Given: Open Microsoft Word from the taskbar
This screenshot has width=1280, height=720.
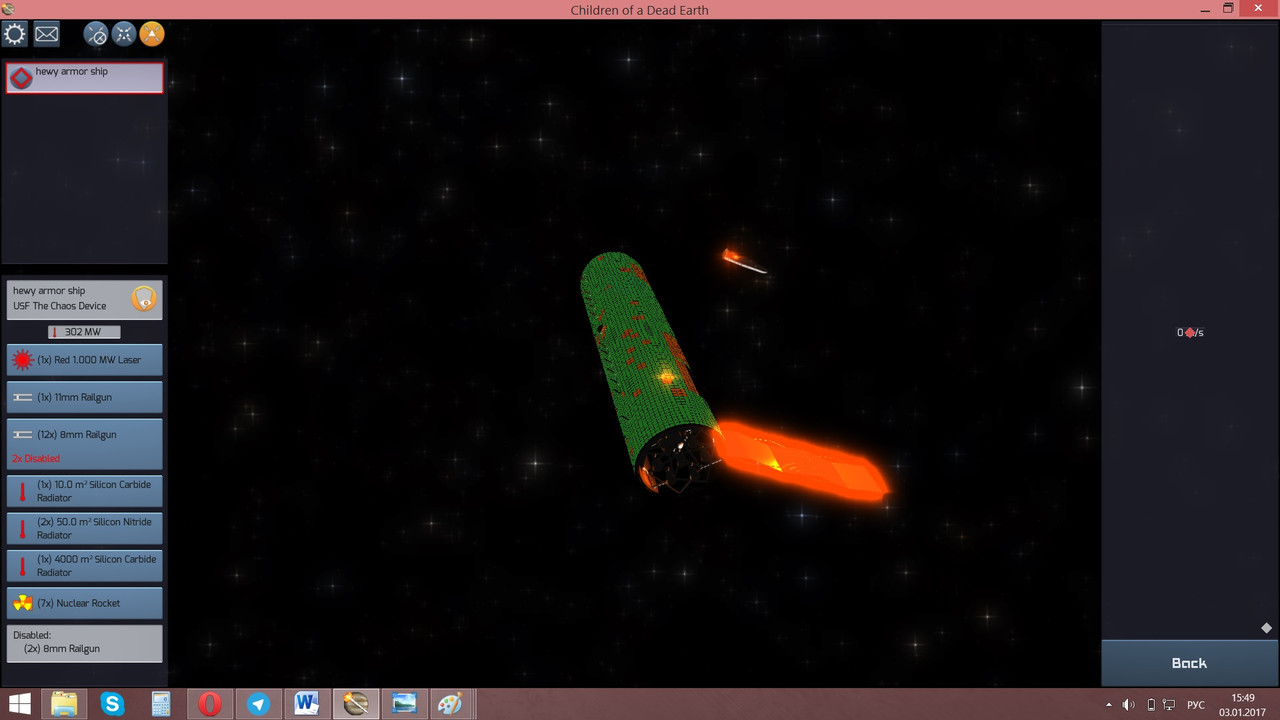Looking at the screenshot, I should pos(306,704).
